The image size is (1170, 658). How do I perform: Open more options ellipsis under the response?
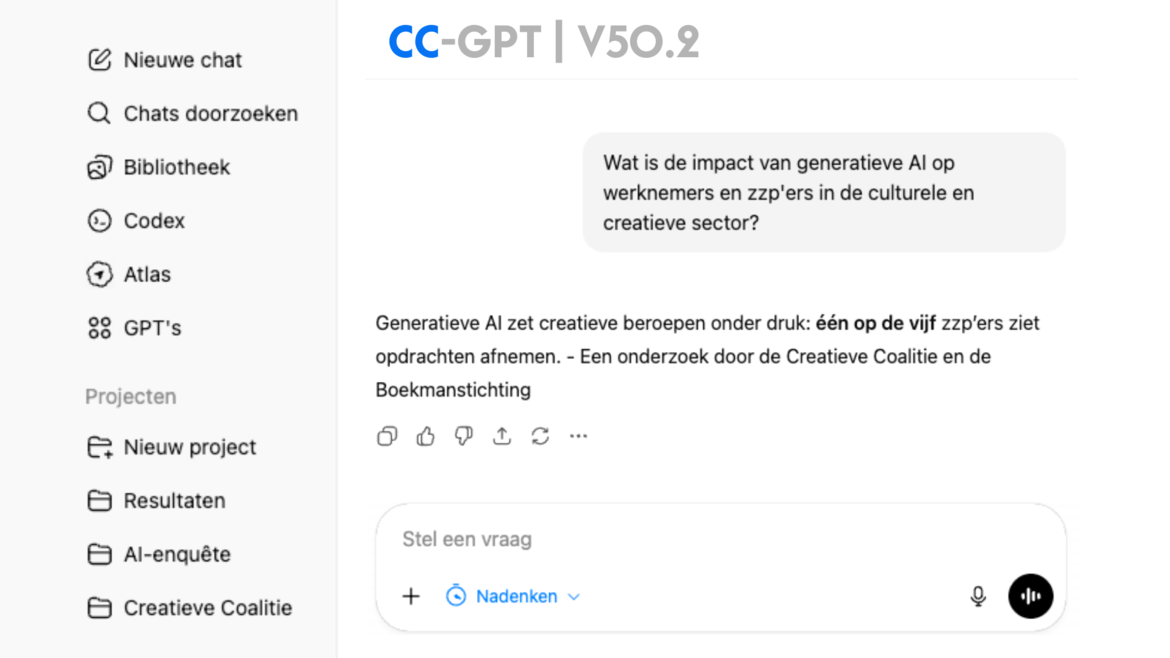(x=578, y=436)
